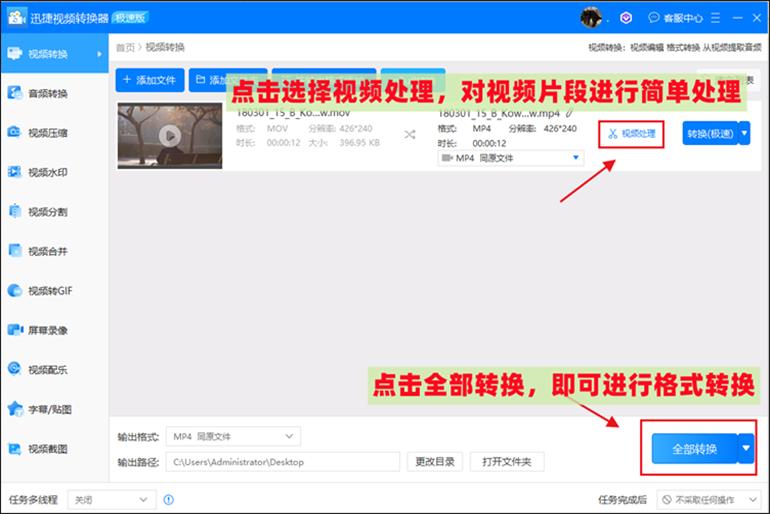
Task: Expand the 转换(极速) arrow dropdown
Action: click(744, 134)
